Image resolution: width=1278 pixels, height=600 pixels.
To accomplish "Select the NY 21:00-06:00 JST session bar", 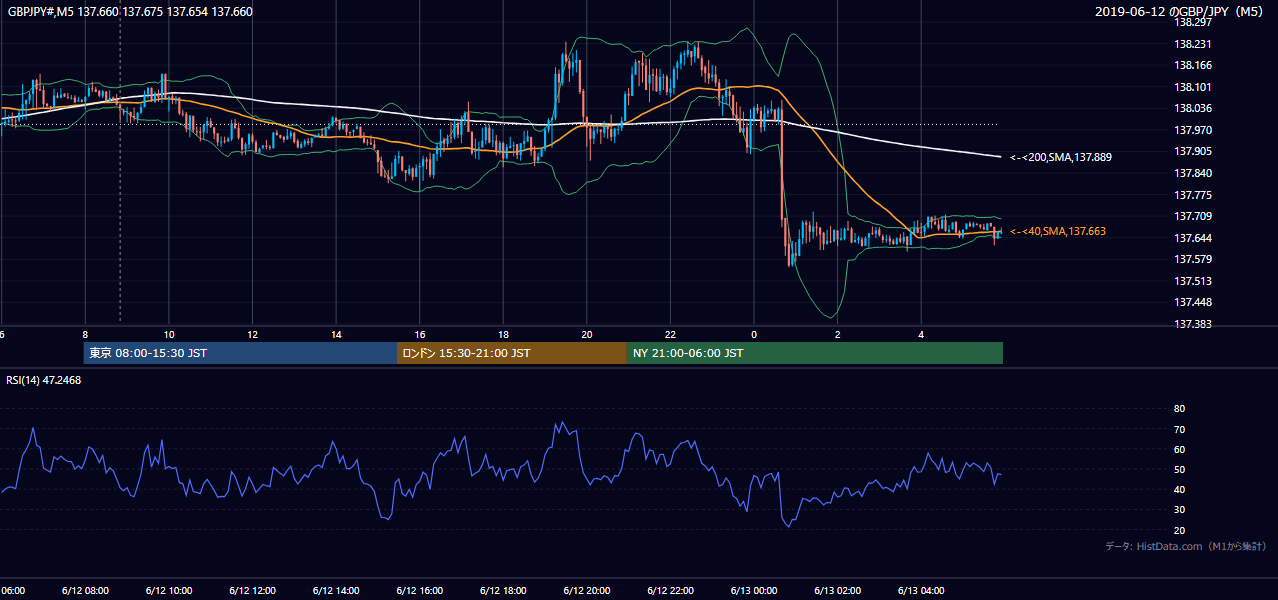I will (815, 353).
